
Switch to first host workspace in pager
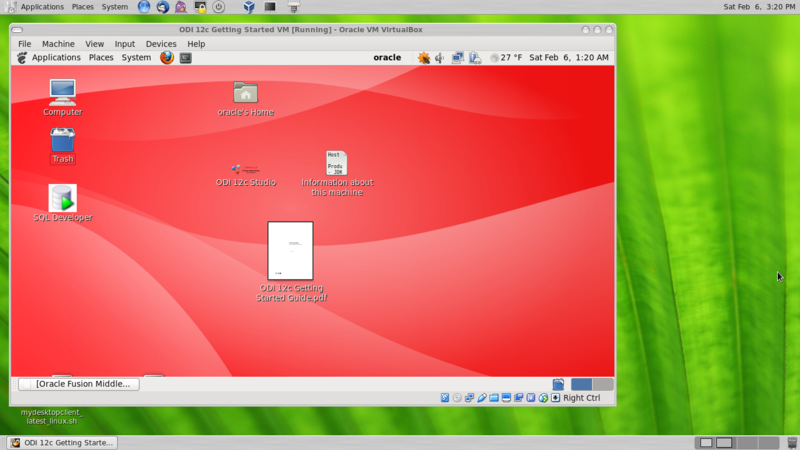coord(706,443)
